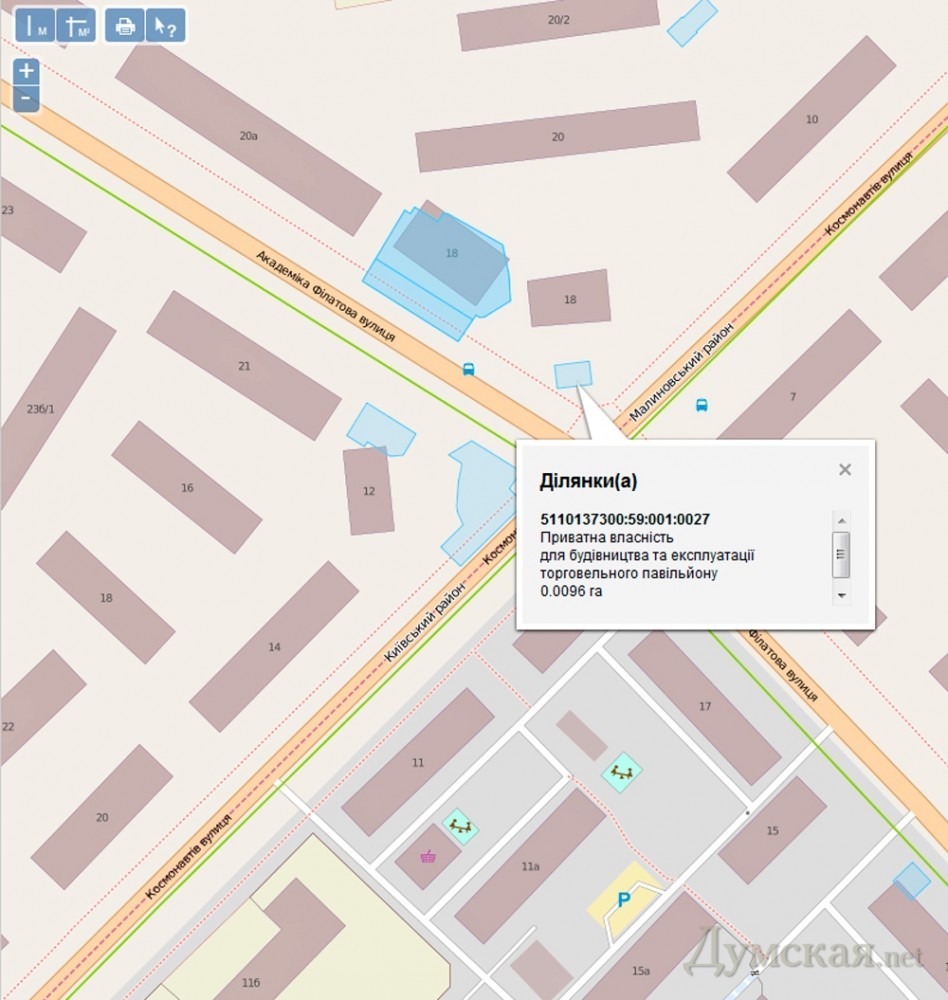Select the blue parcel above building 12

click(378, 428)
